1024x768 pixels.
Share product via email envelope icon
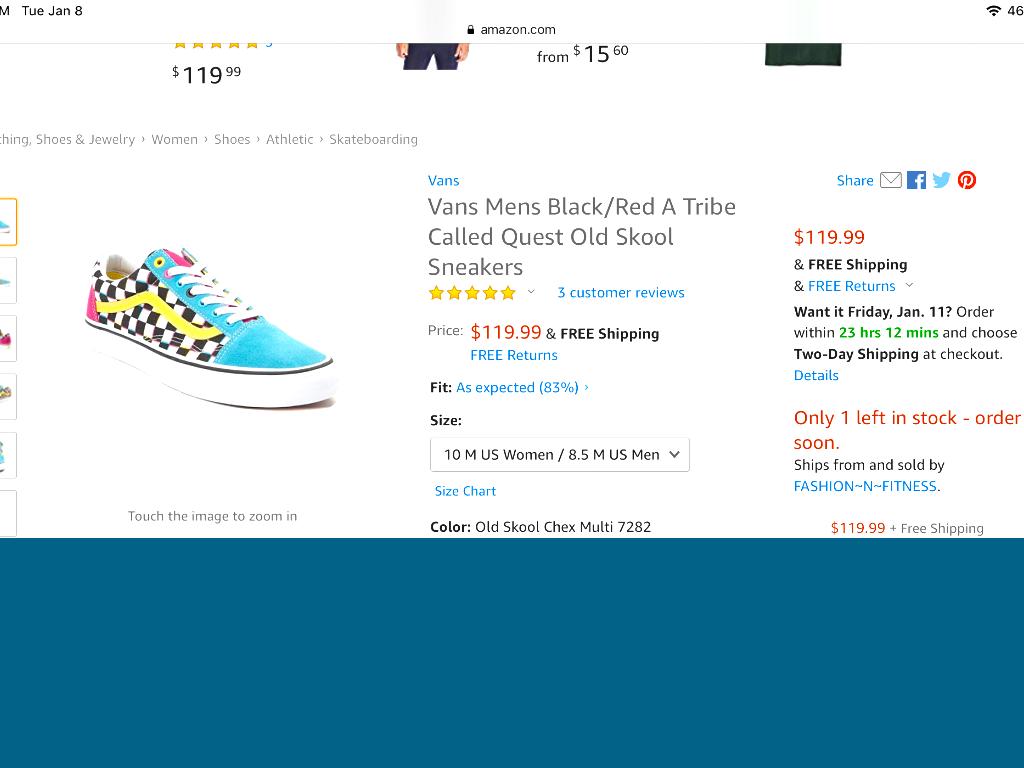point(890,180)
